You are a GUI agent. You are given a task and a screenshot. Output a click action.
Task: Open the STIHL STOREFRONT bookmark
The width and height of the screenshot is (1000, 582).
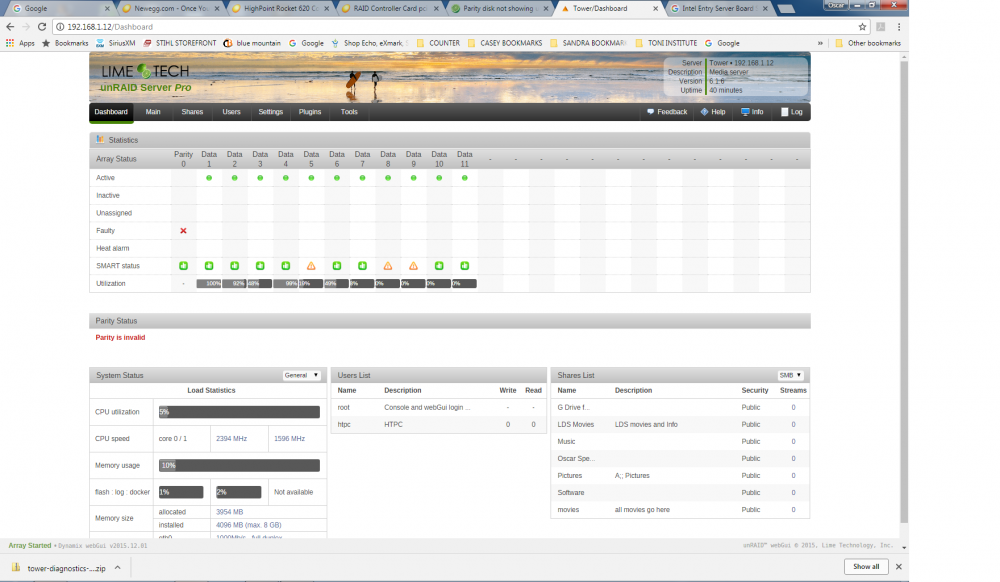[x=180, y=43]
